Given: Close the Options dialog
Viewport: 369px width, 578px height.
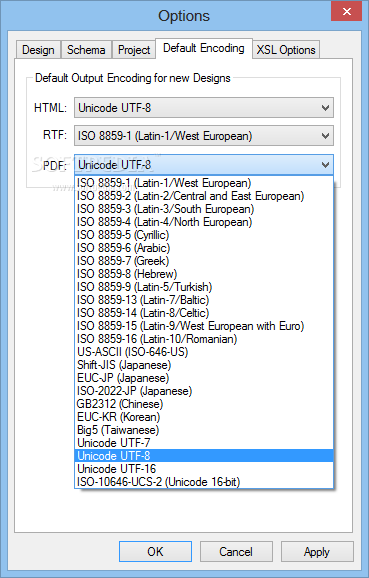Looking at the screenshot, I should 347,11.
